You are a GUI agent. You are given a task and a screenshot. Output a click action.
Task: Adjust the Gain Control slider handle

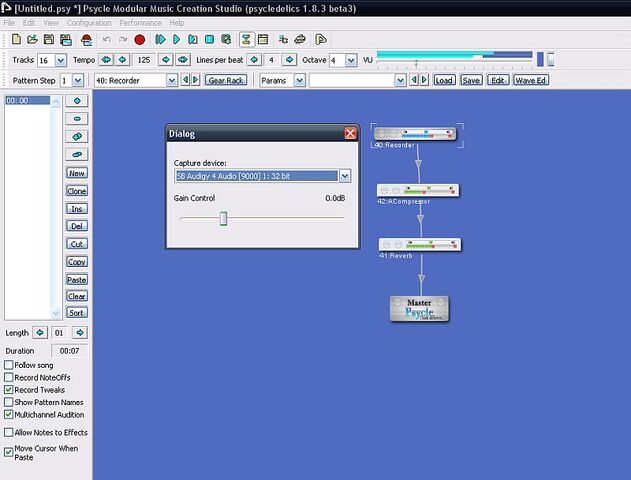coord(223,218)
